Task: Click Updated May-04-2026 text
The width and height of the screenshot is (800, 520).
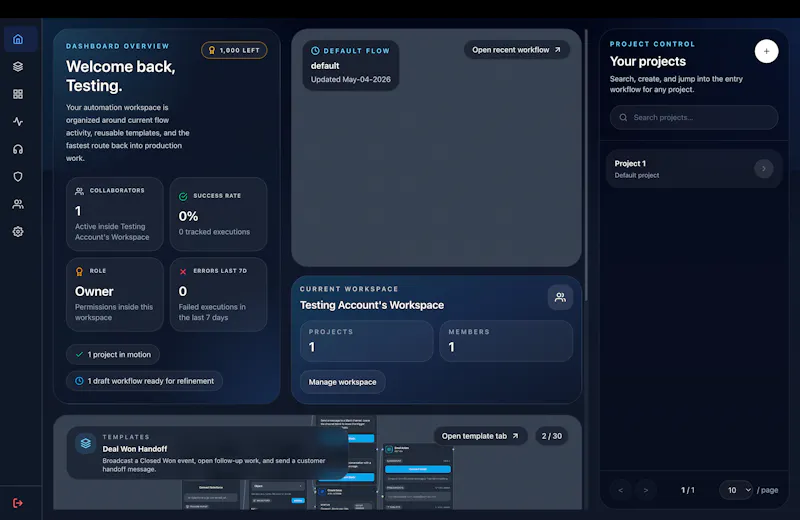Action: [x=351, y=80]
